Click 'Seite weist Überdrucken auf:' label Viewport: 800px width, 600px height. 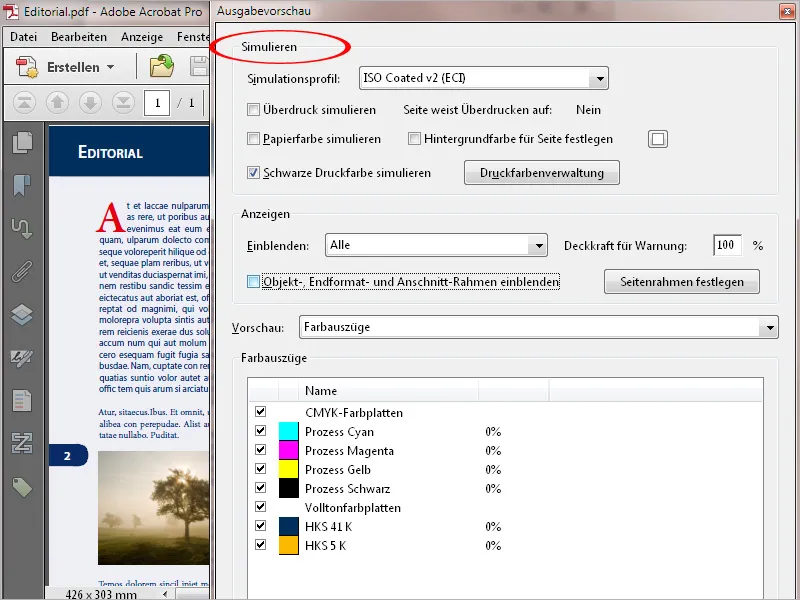[x=478, y=110]
